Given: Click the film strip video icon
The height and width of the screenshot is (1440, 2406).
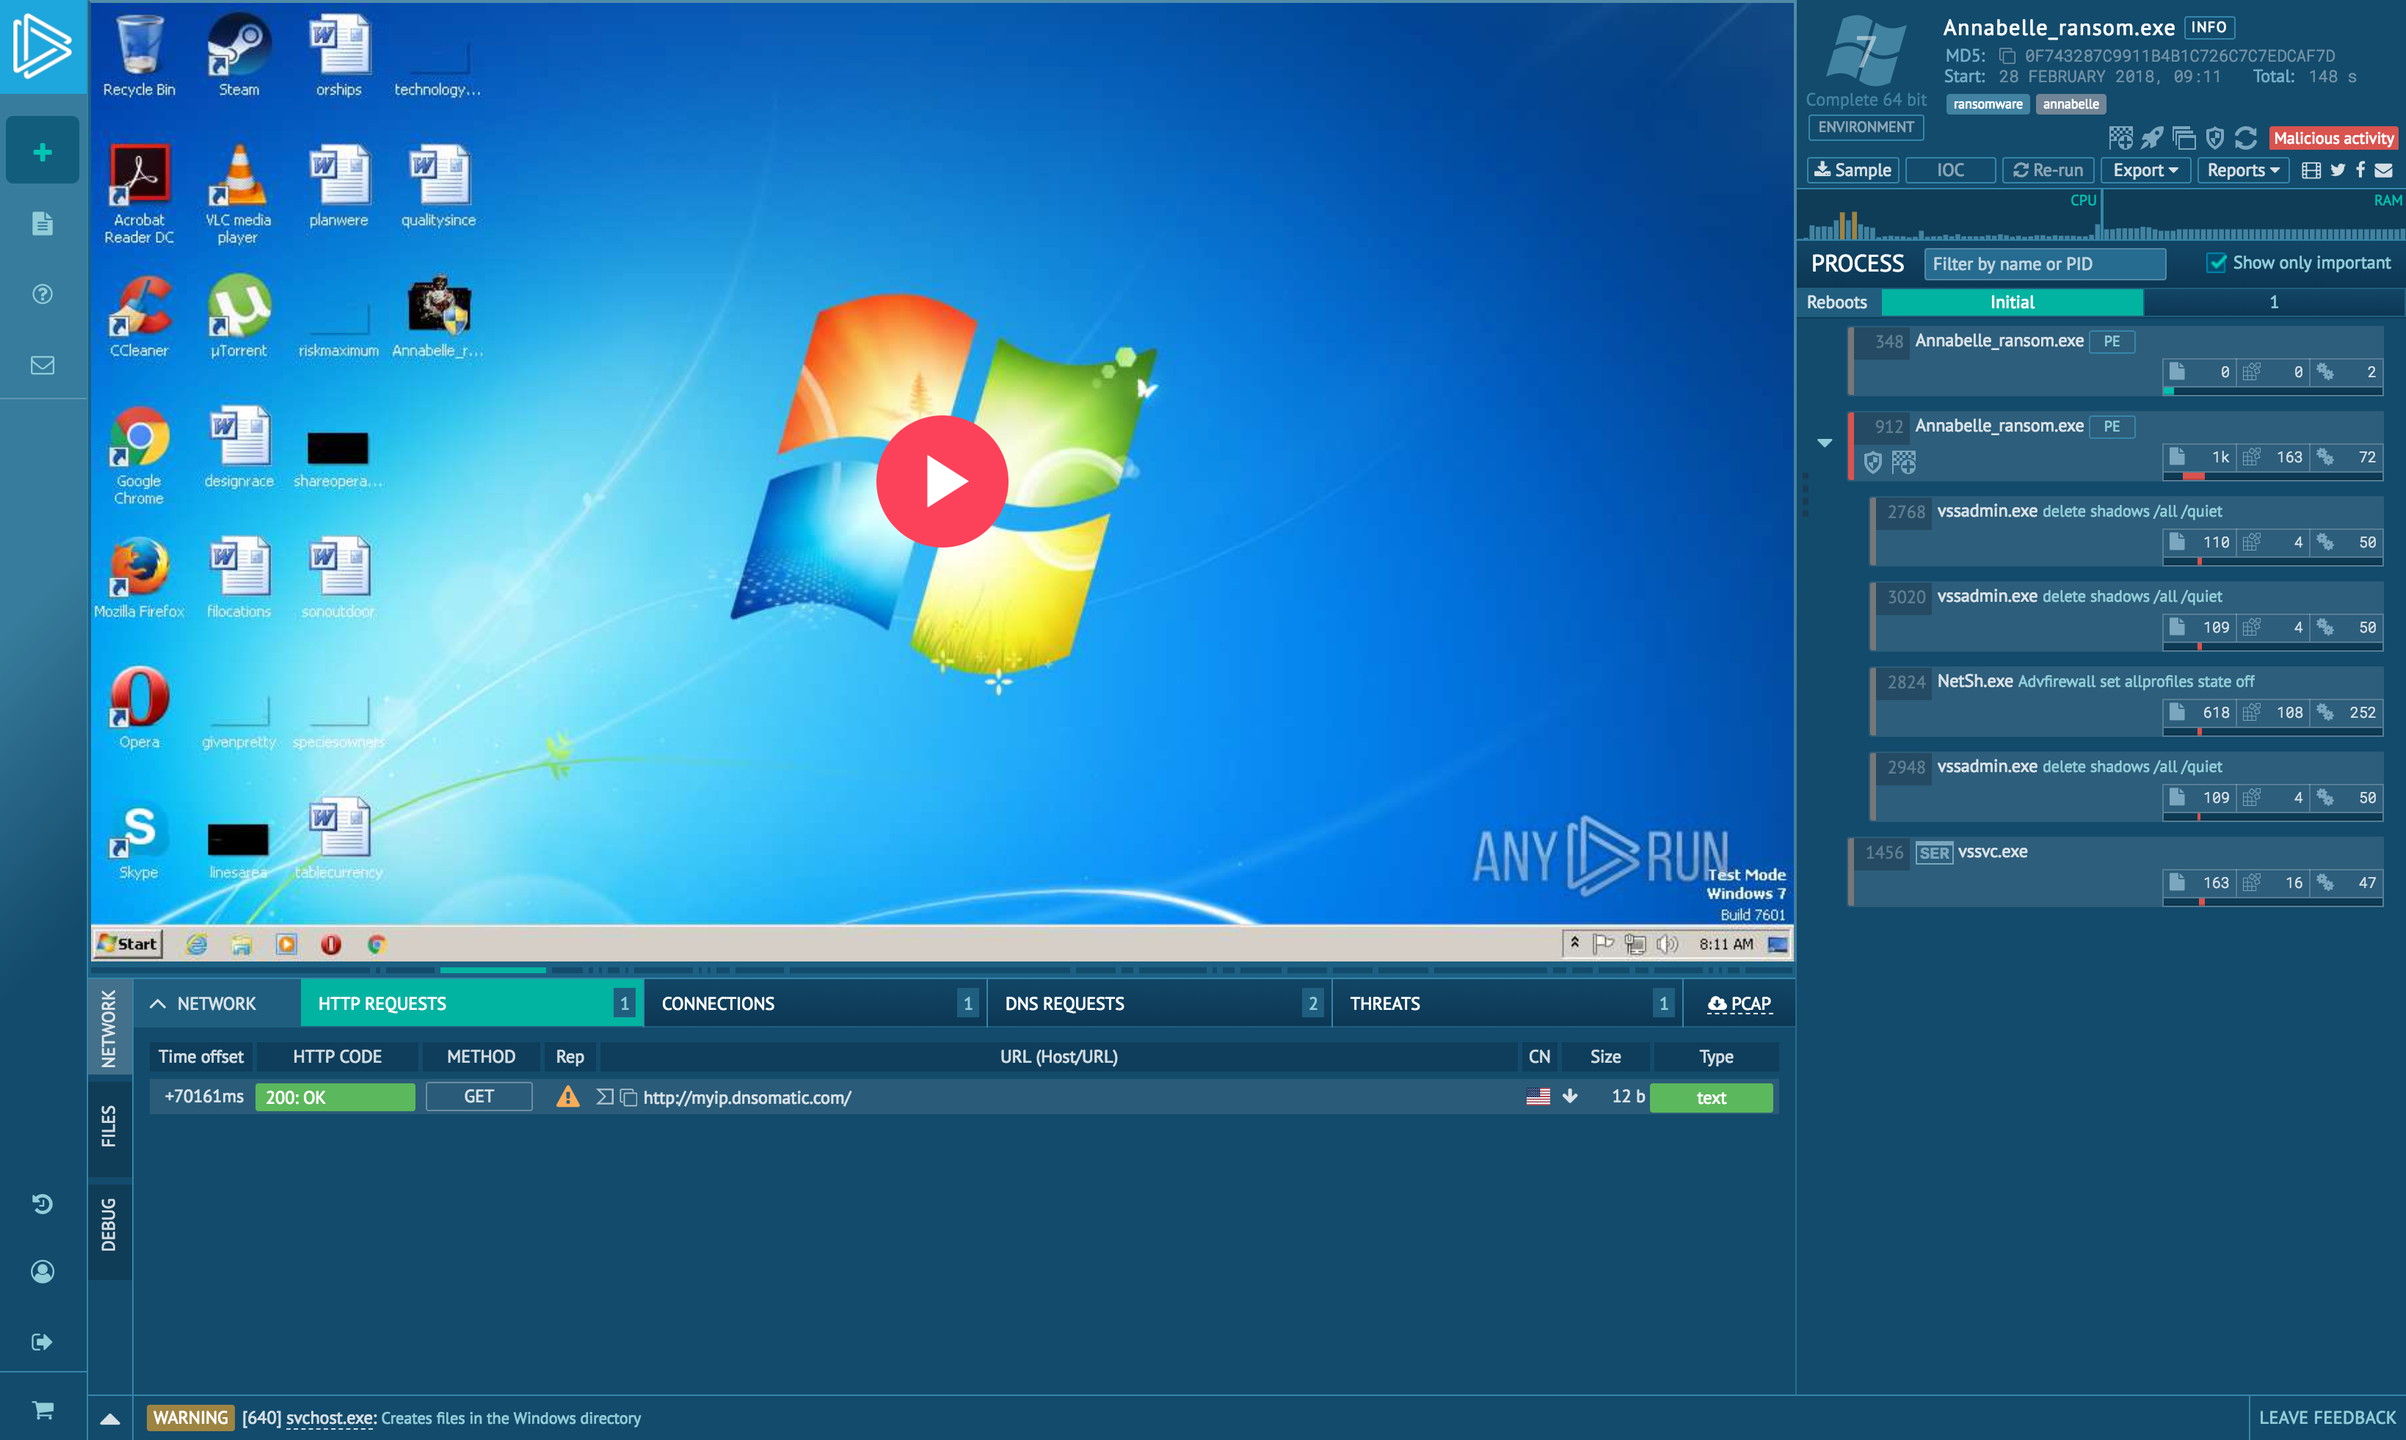Looking at the screenshot, I should point(2311,170).
